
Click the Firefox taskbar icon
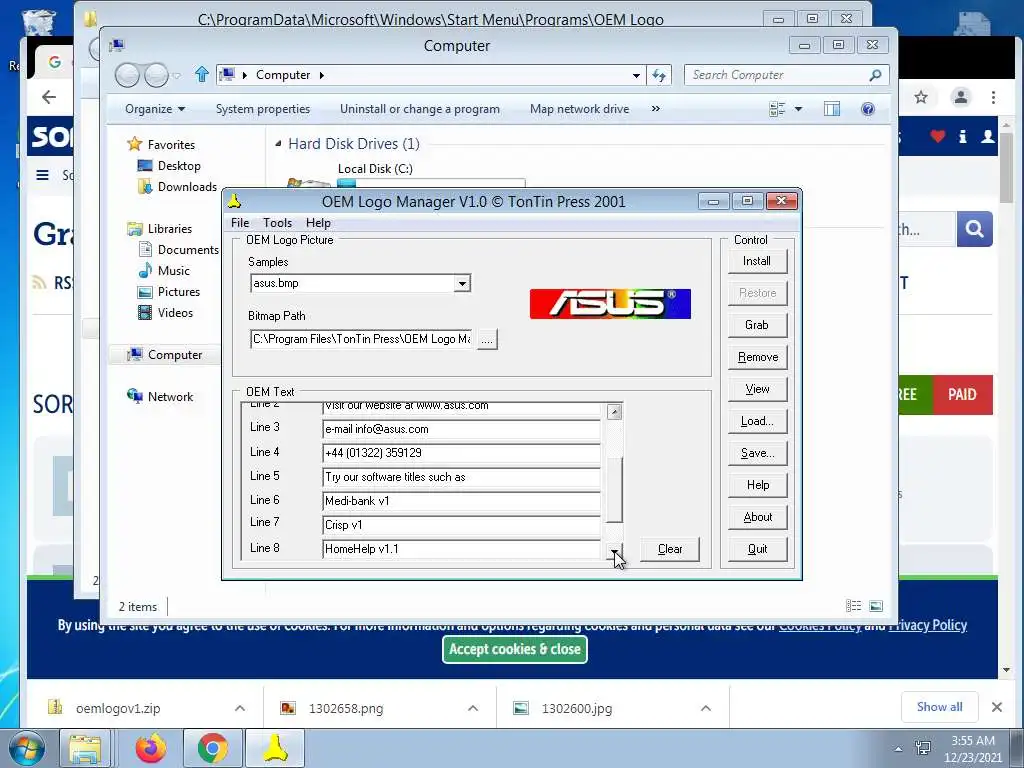coord(151,748)
